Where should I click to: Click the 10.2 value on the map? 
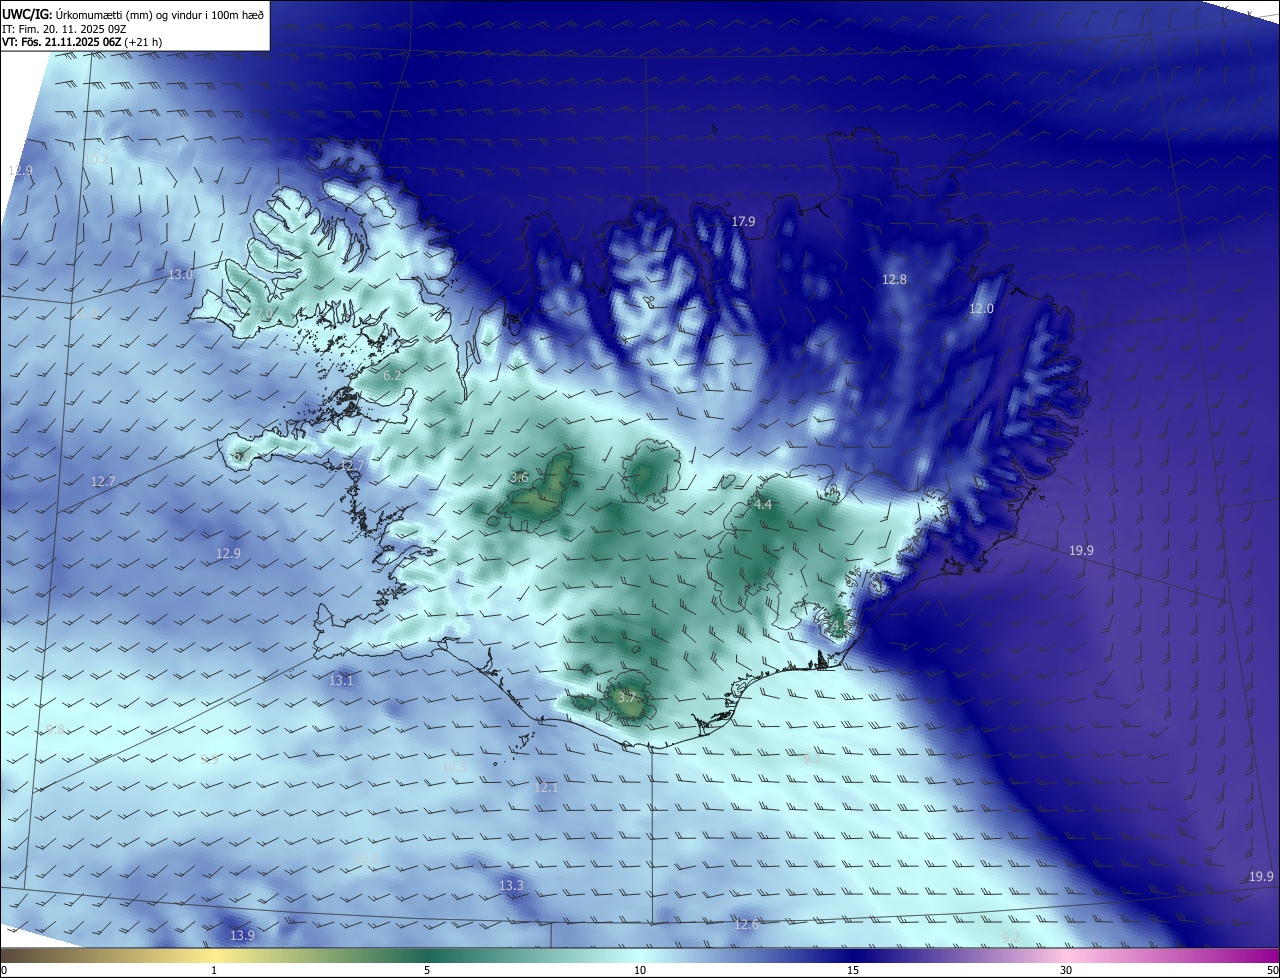pos(96,160)
